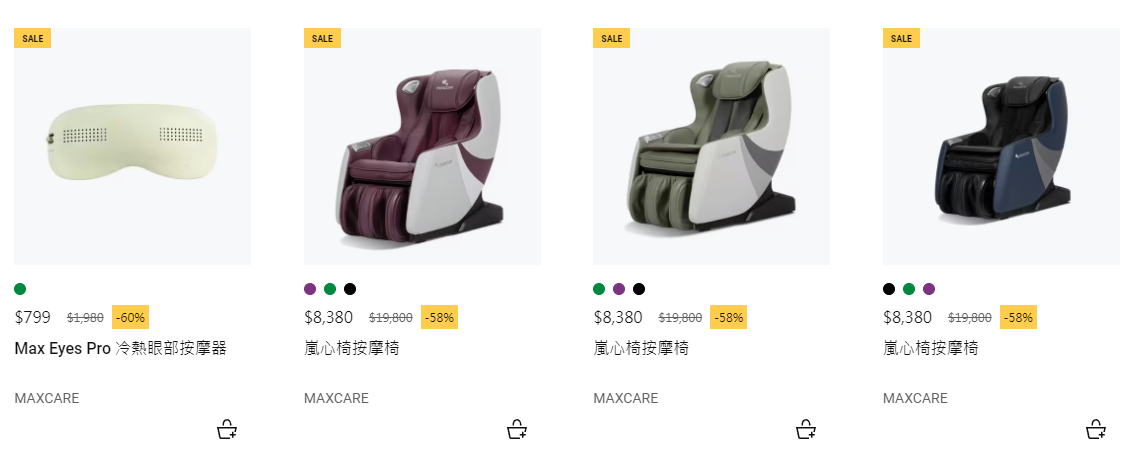Open the purple massage chair image
Image resolution: width=1130 pixels, height=469 pixels.
[422, 146]
